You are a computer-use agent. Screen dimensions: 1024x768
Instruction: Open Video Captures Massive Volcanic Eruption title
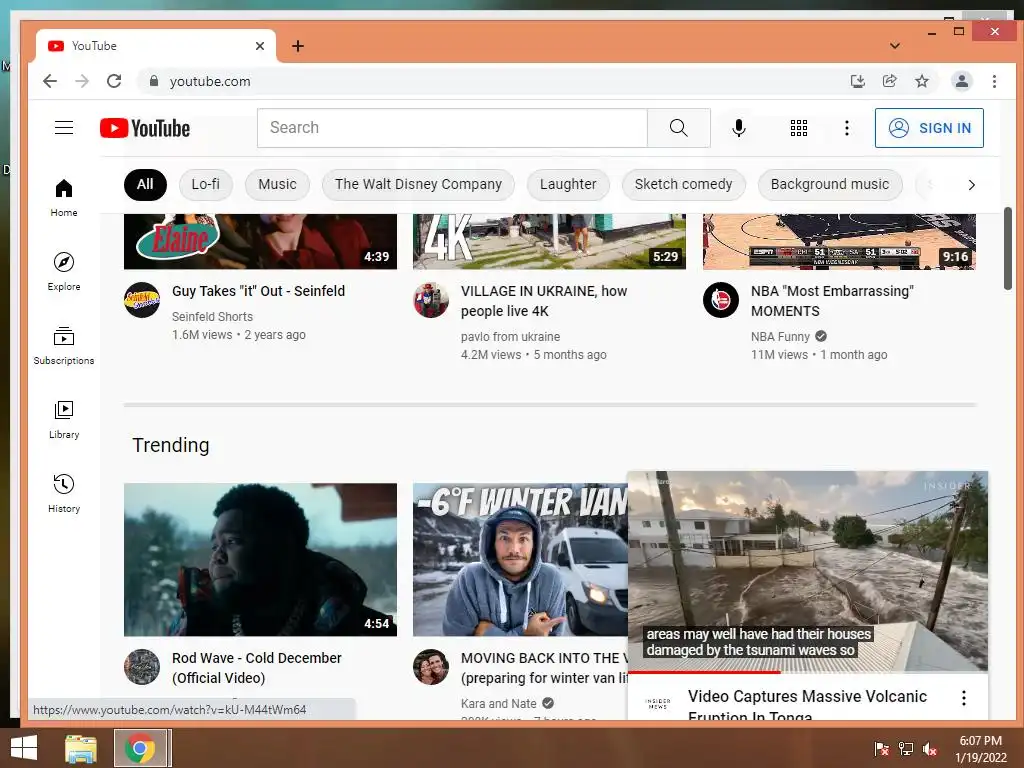807,705
